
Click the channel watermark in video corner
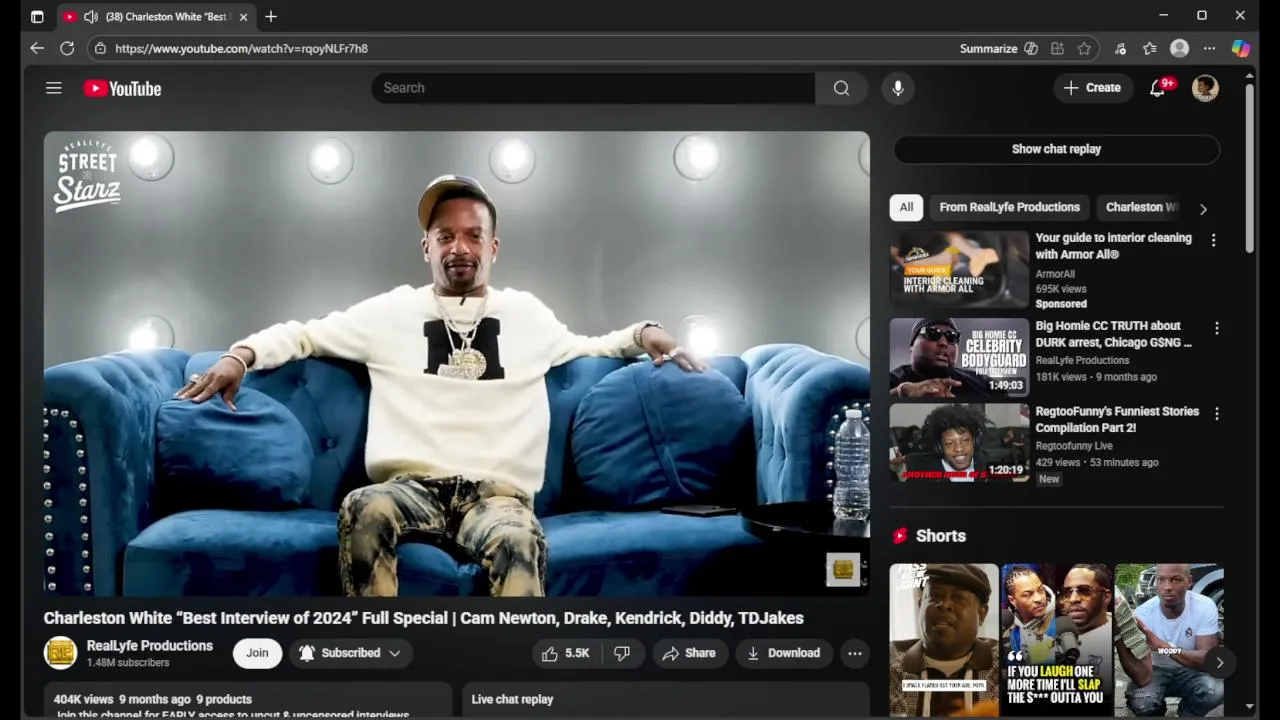pyautogui.click(x=843, y=569)
